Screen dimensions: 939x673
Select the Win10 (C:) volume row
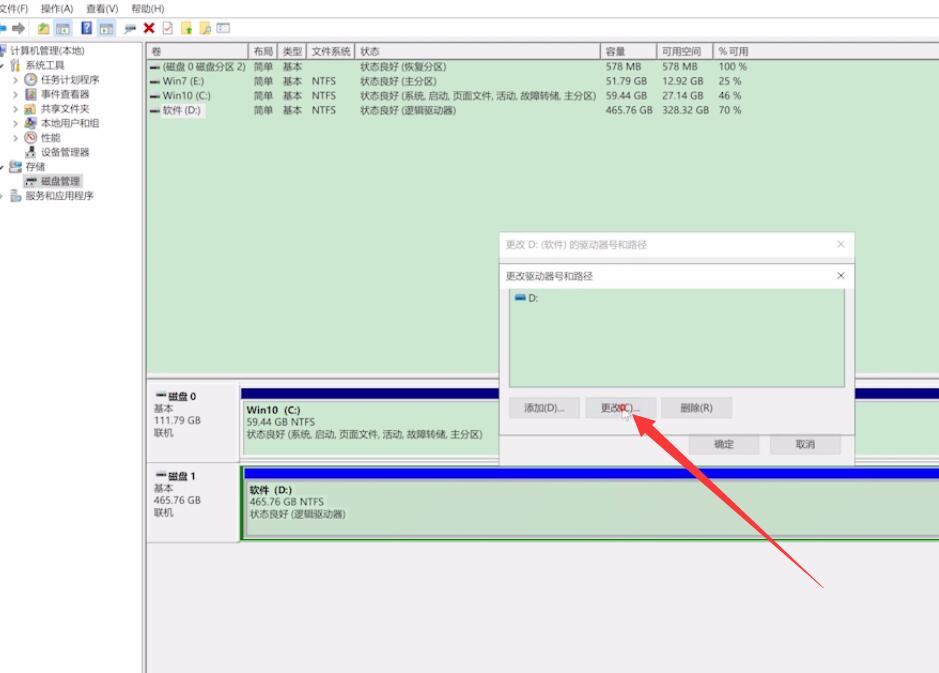447,95
